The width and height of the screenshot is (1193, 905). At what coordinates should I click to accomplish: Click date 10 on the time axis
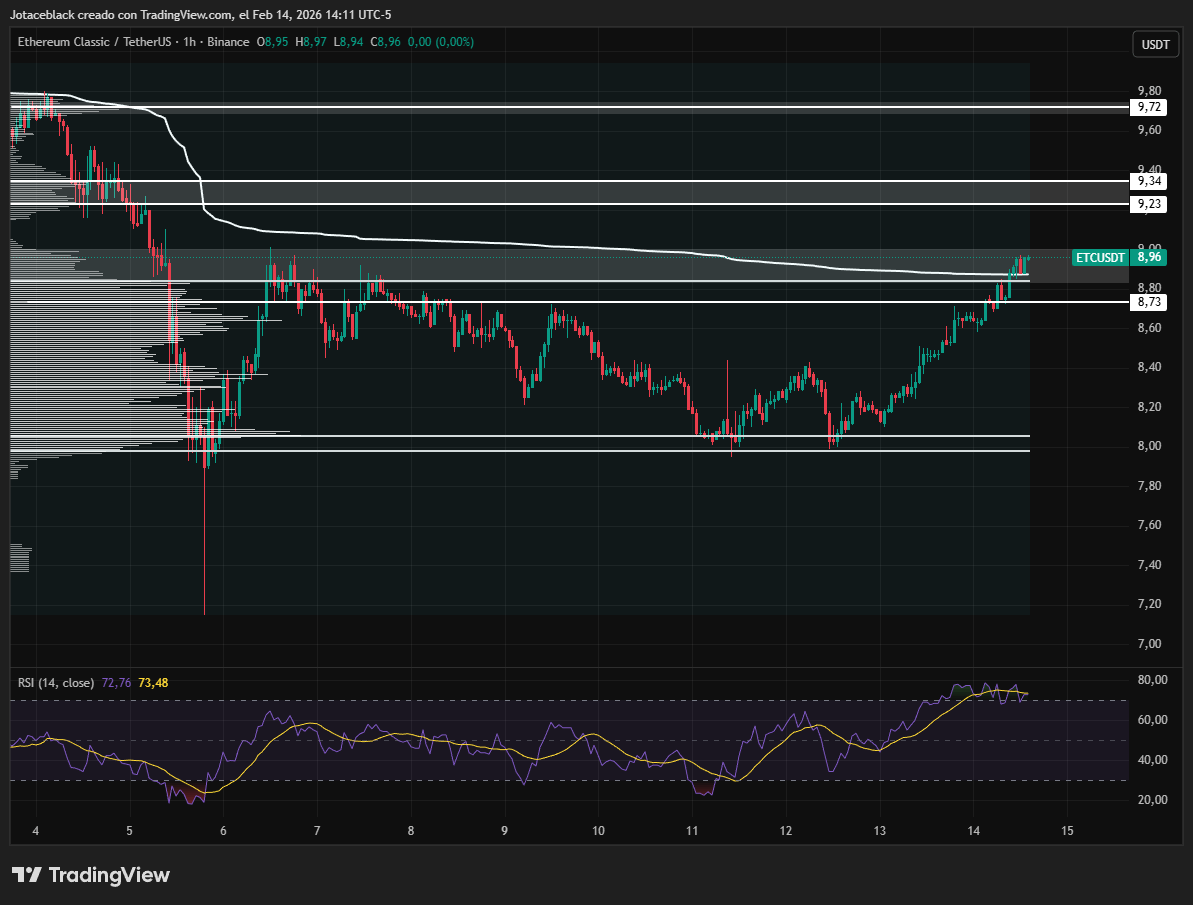(598, 831)
